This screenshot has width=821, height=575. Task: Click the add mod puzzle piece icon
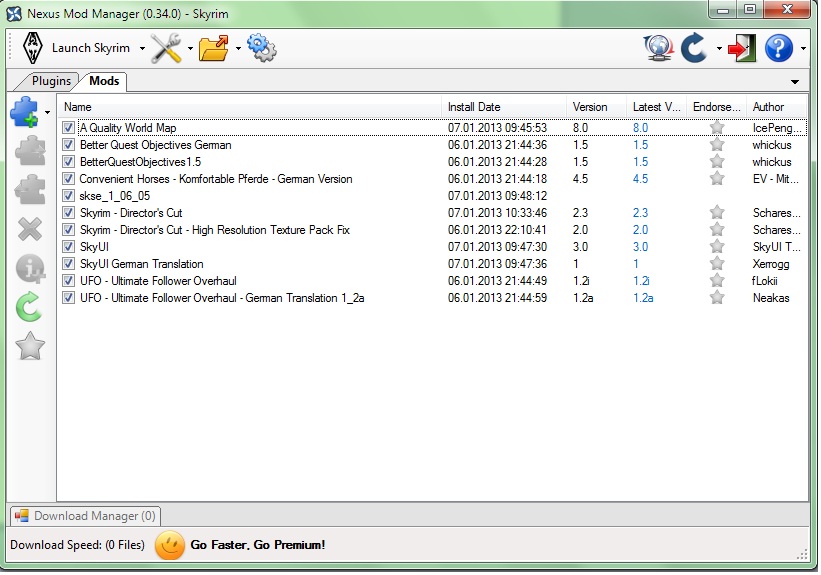click(x=25, y=112)
